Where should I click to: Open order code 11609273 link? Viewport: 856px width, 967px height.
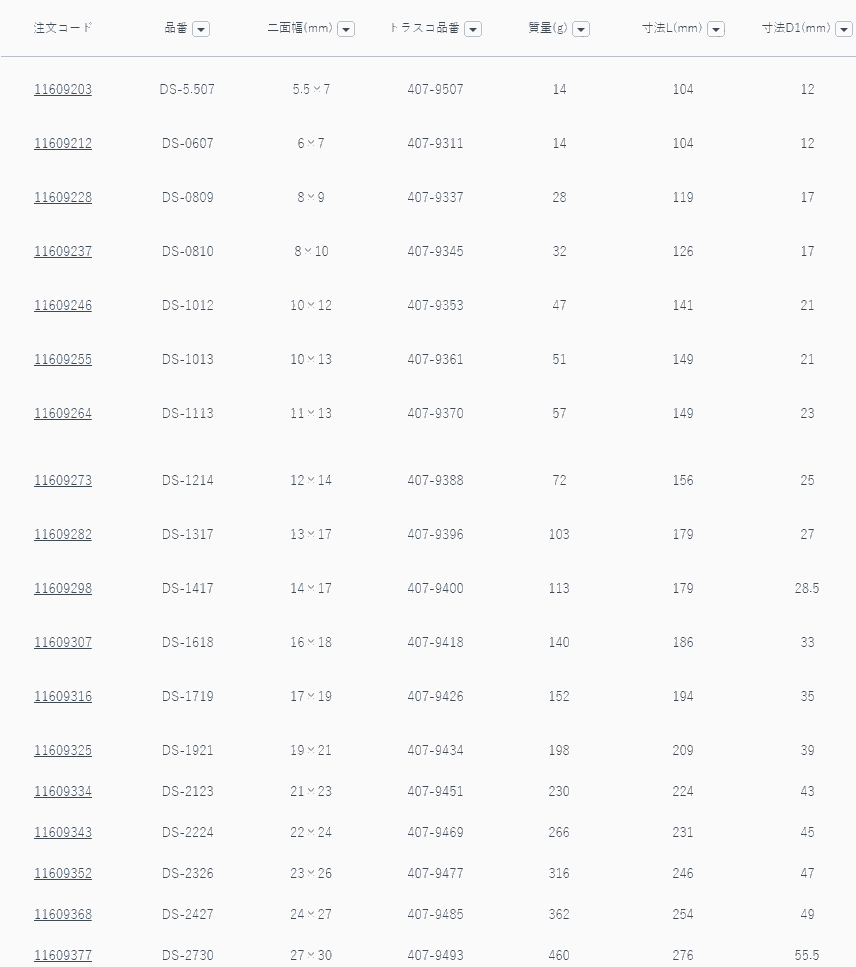point(63,480)
